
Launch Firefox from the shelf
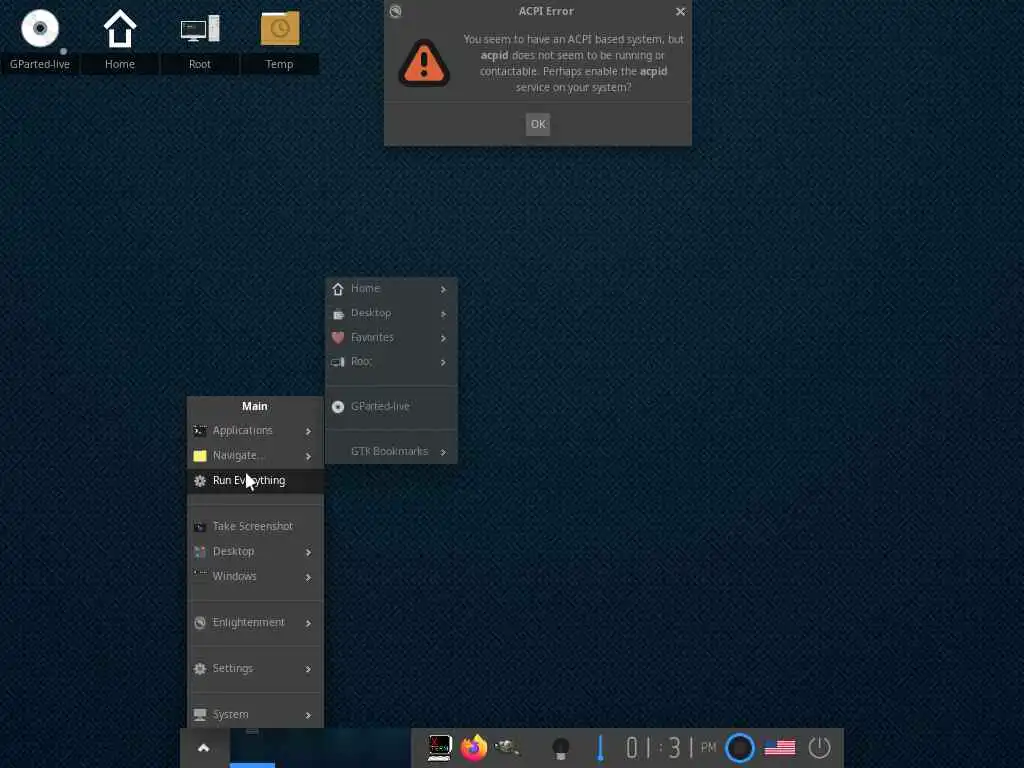coord(473,748)
